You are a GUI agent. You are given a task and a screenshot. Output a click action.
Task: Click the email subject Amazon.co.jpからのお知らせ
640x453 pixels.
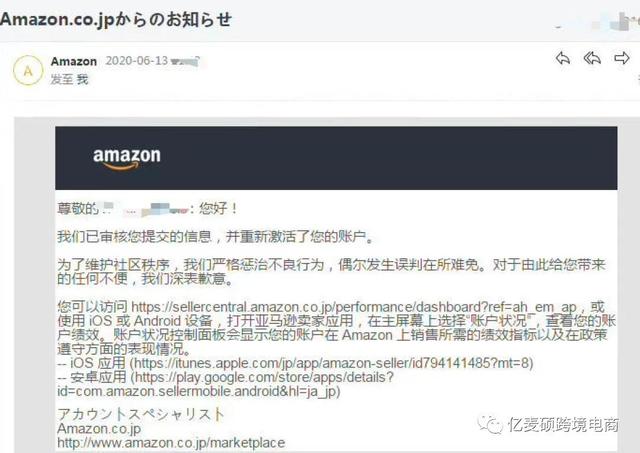pos(116,20)
